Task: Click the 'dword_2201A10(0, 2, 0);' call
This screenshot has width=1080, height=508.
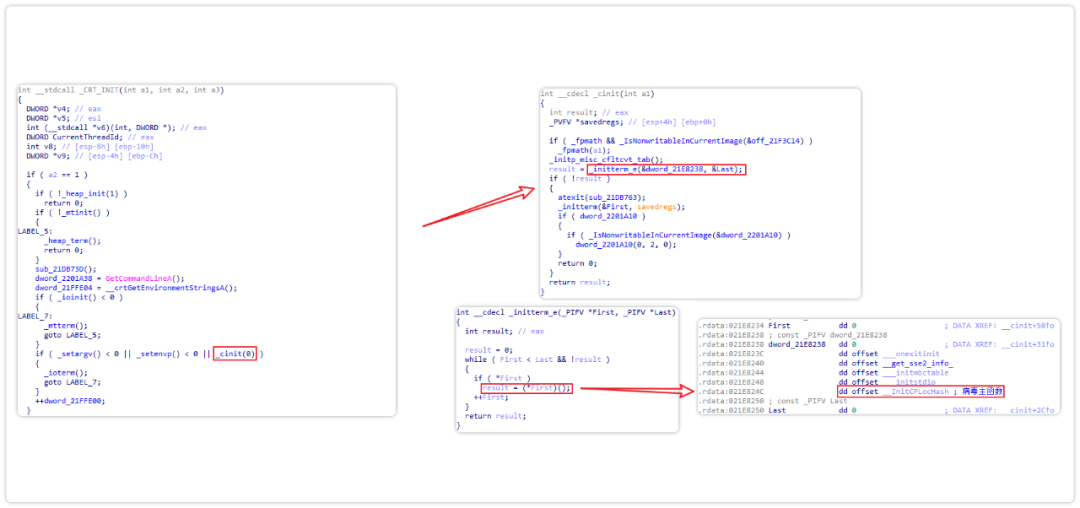Action: coord(625,244)
